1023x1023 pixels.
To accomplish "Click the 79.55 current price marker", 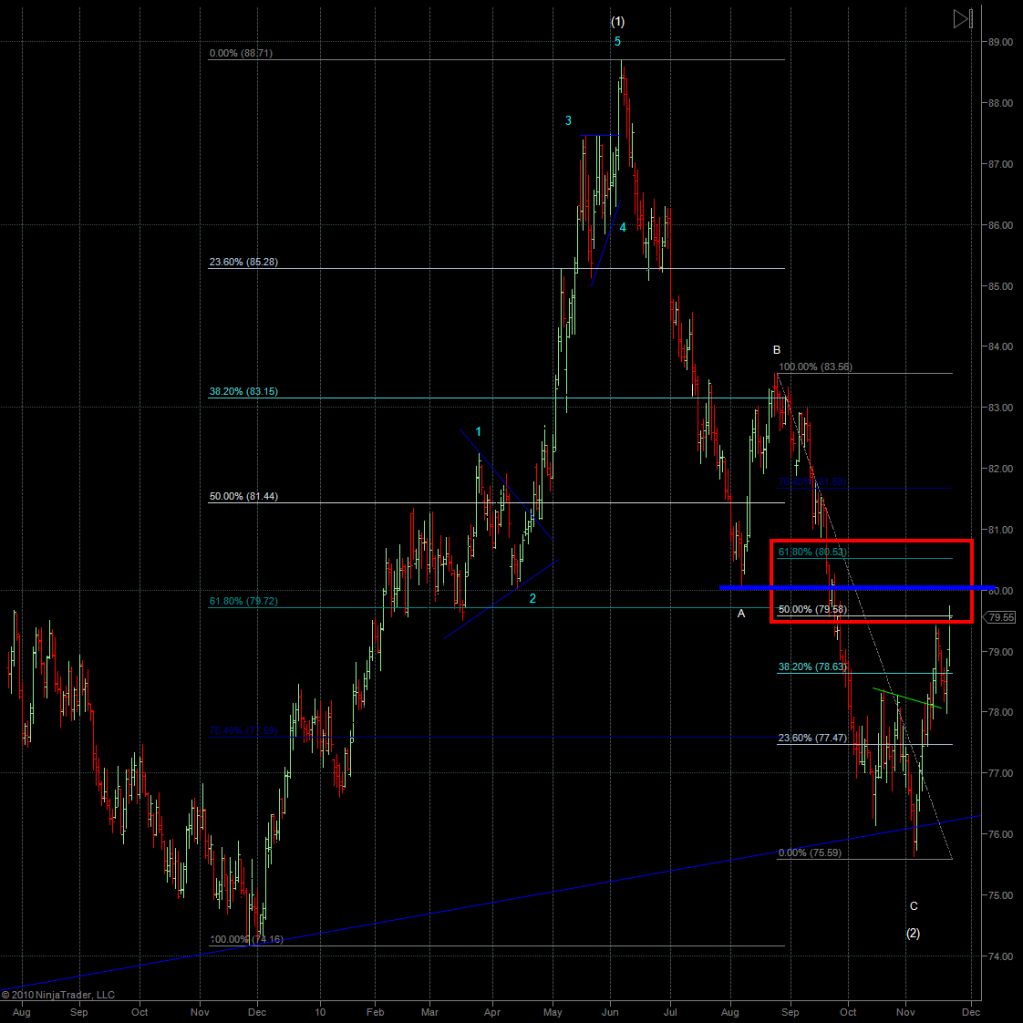I will 1001,618.
